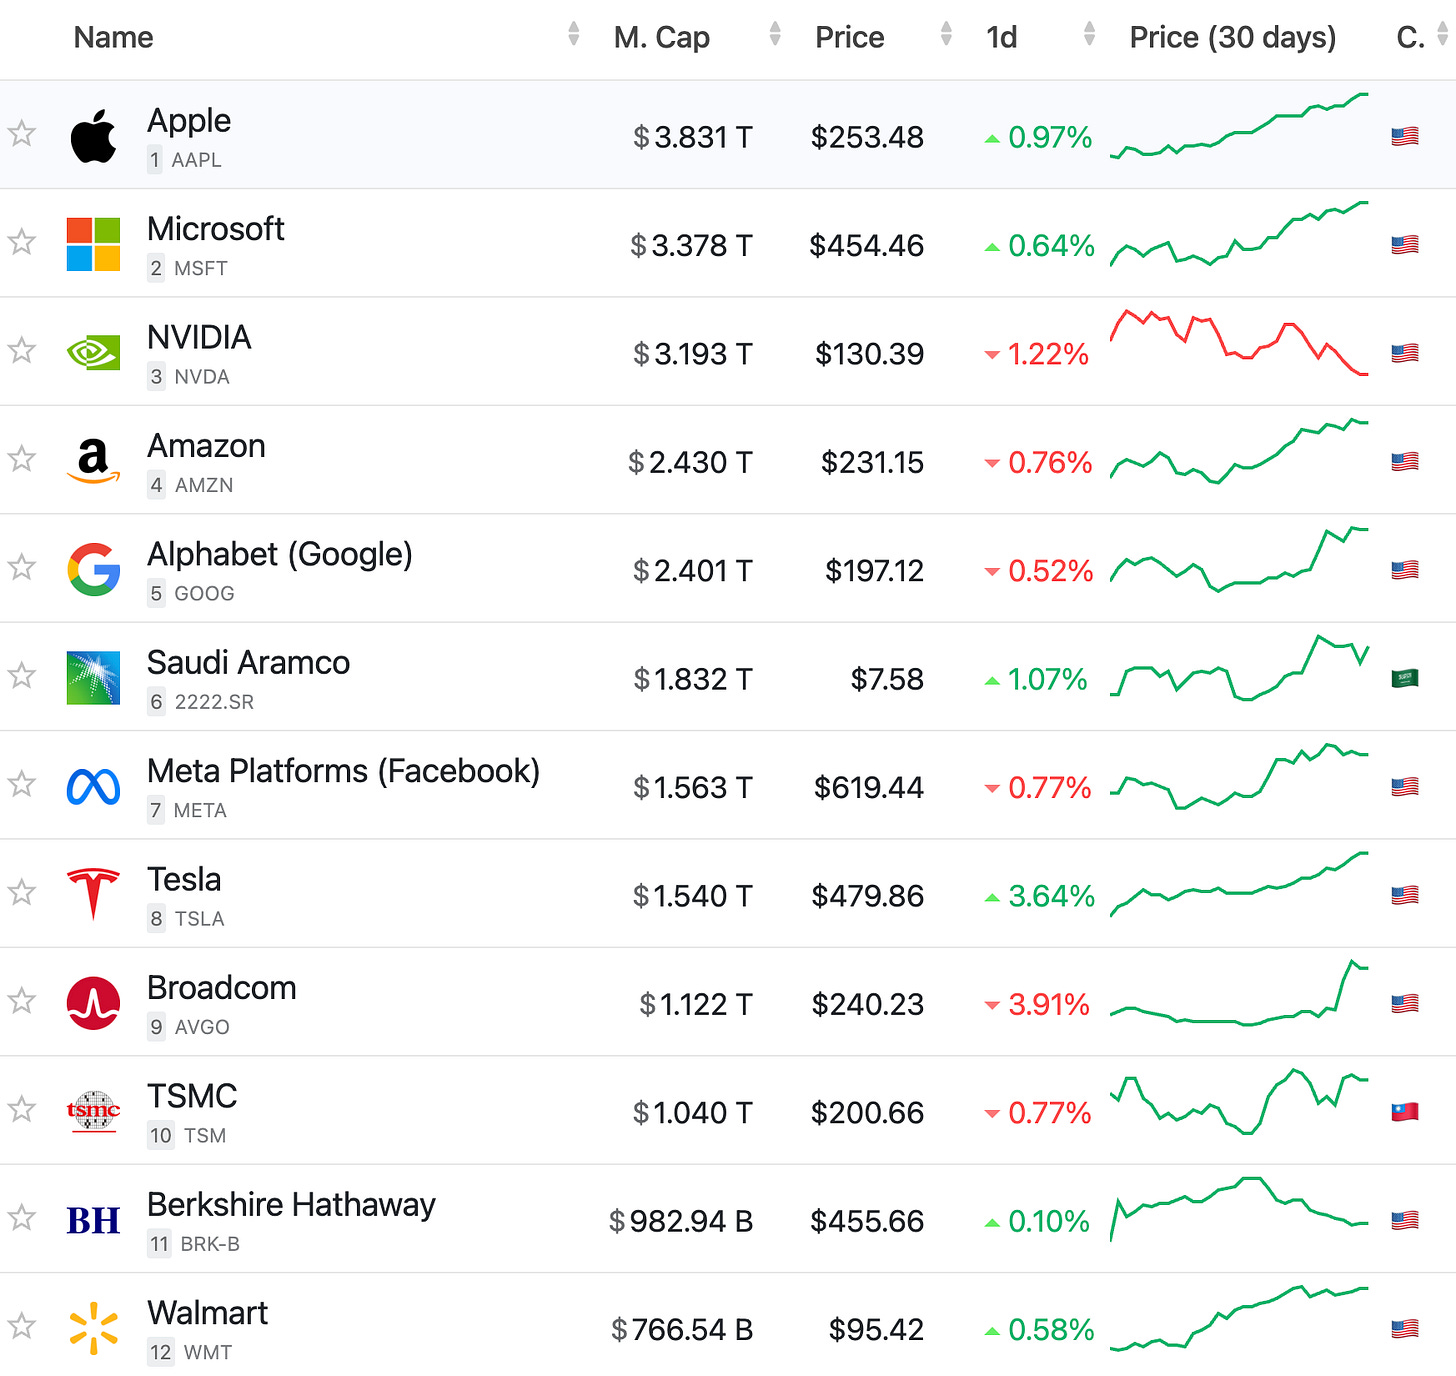Image resolution: width=1456 pixels, height=1376 pixels.
Task: Star Alphabet (Google) as favorite
Action: click(x=22, y=567)
